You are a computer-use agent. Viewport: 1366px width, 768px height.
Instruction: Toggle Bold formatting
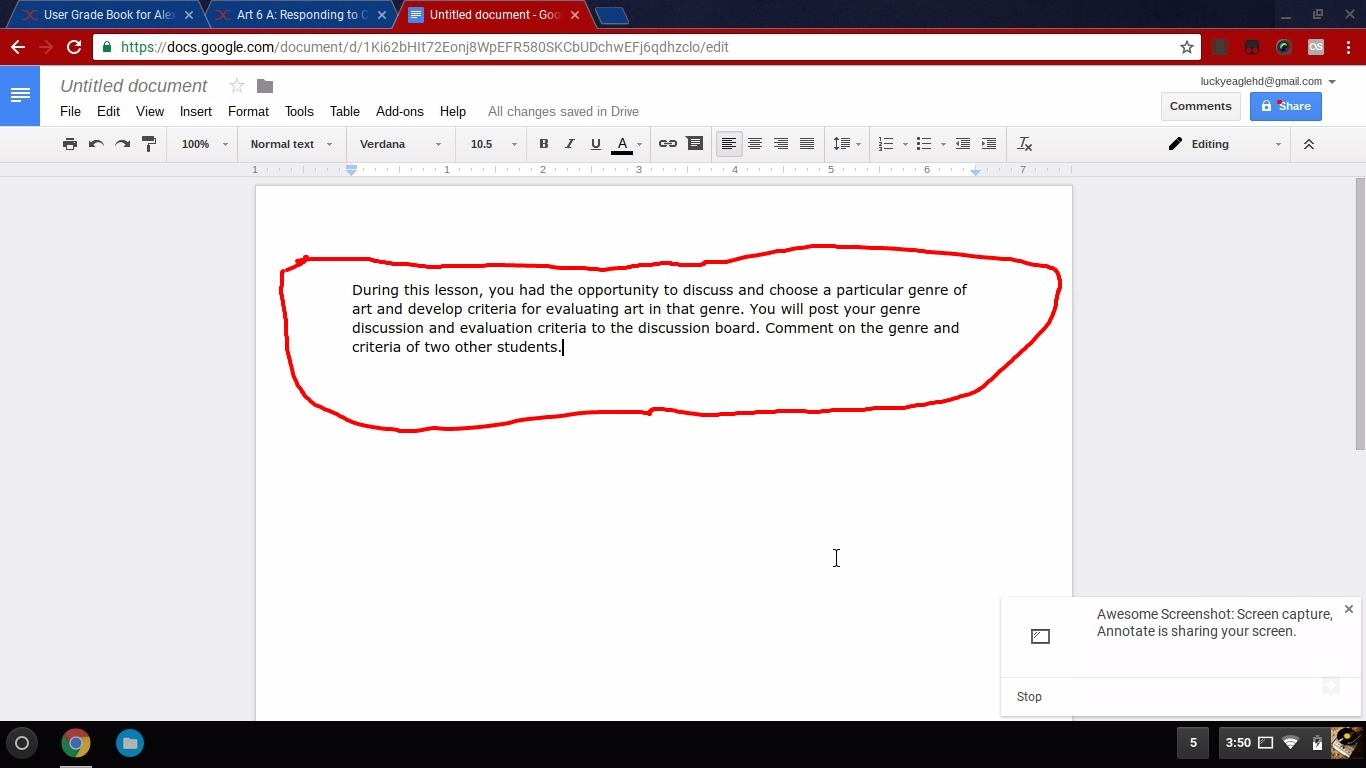543,144
